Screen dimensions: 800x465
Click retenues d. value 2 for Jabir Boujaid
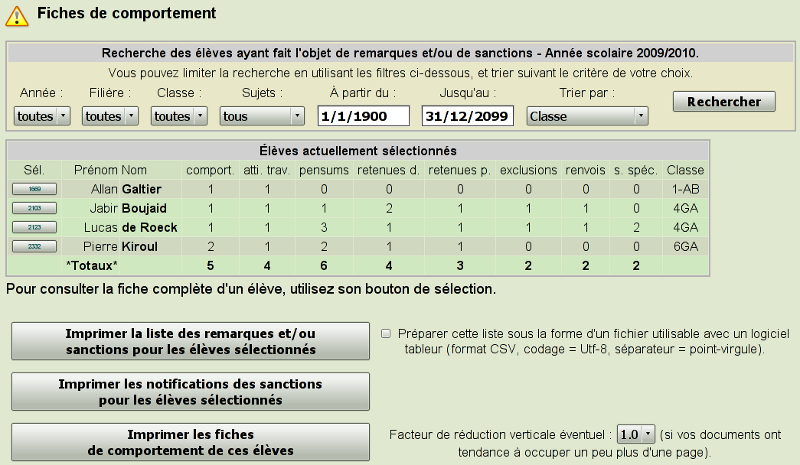(x=389, y=208)
